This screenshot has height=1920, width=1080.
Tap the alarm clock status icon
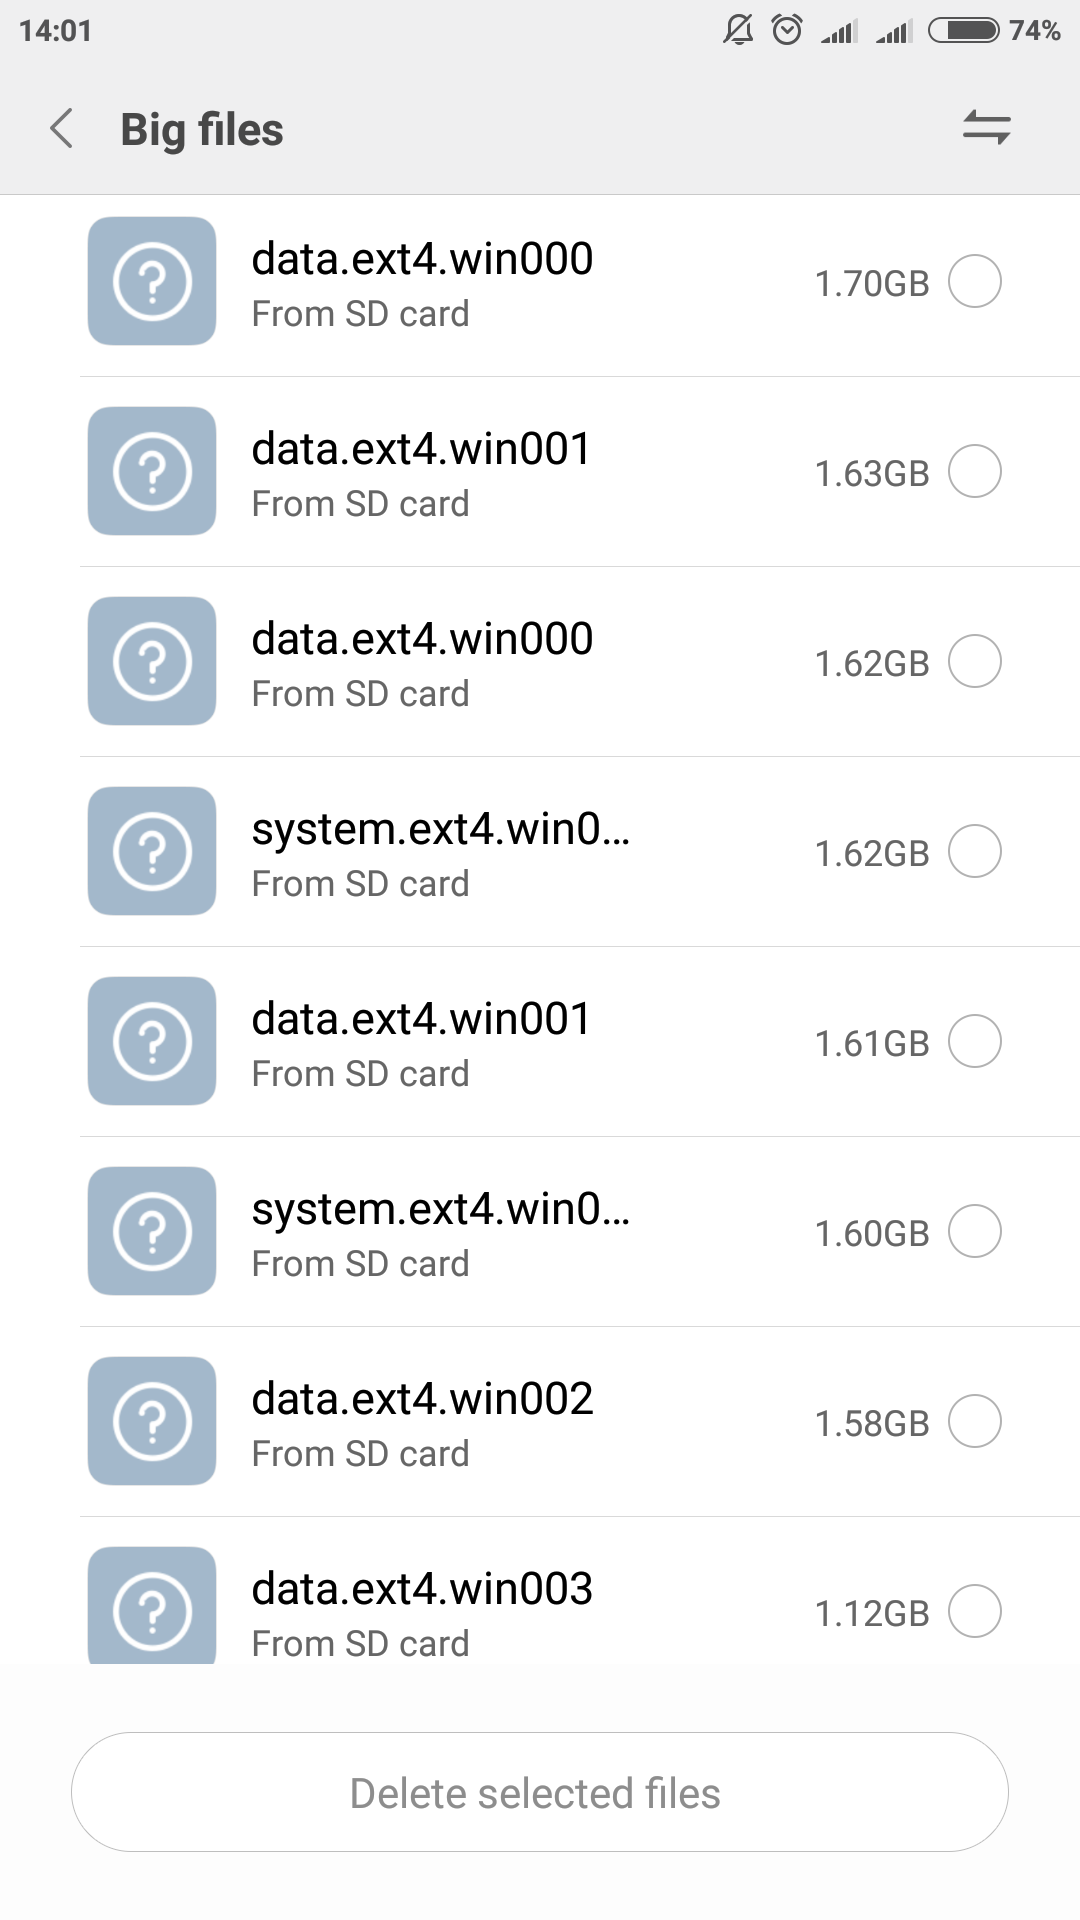pos(787,30)
